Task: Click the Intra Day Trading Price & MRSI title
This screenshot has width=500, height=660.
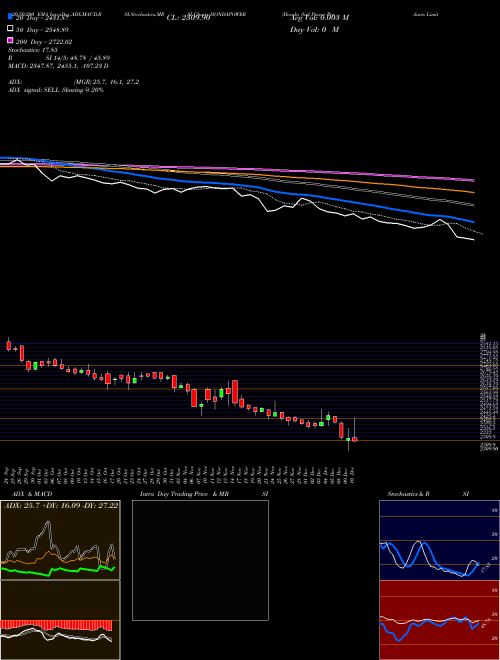Action: pos(204,494)
